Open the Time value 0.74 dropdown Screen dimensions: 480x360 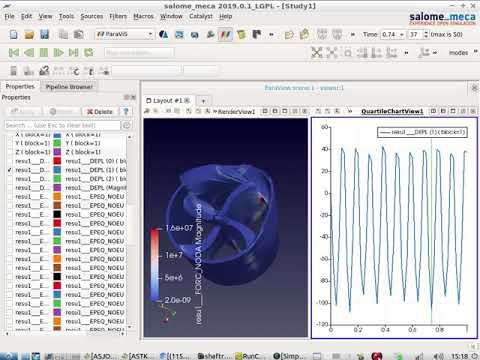tap(393, 34)
